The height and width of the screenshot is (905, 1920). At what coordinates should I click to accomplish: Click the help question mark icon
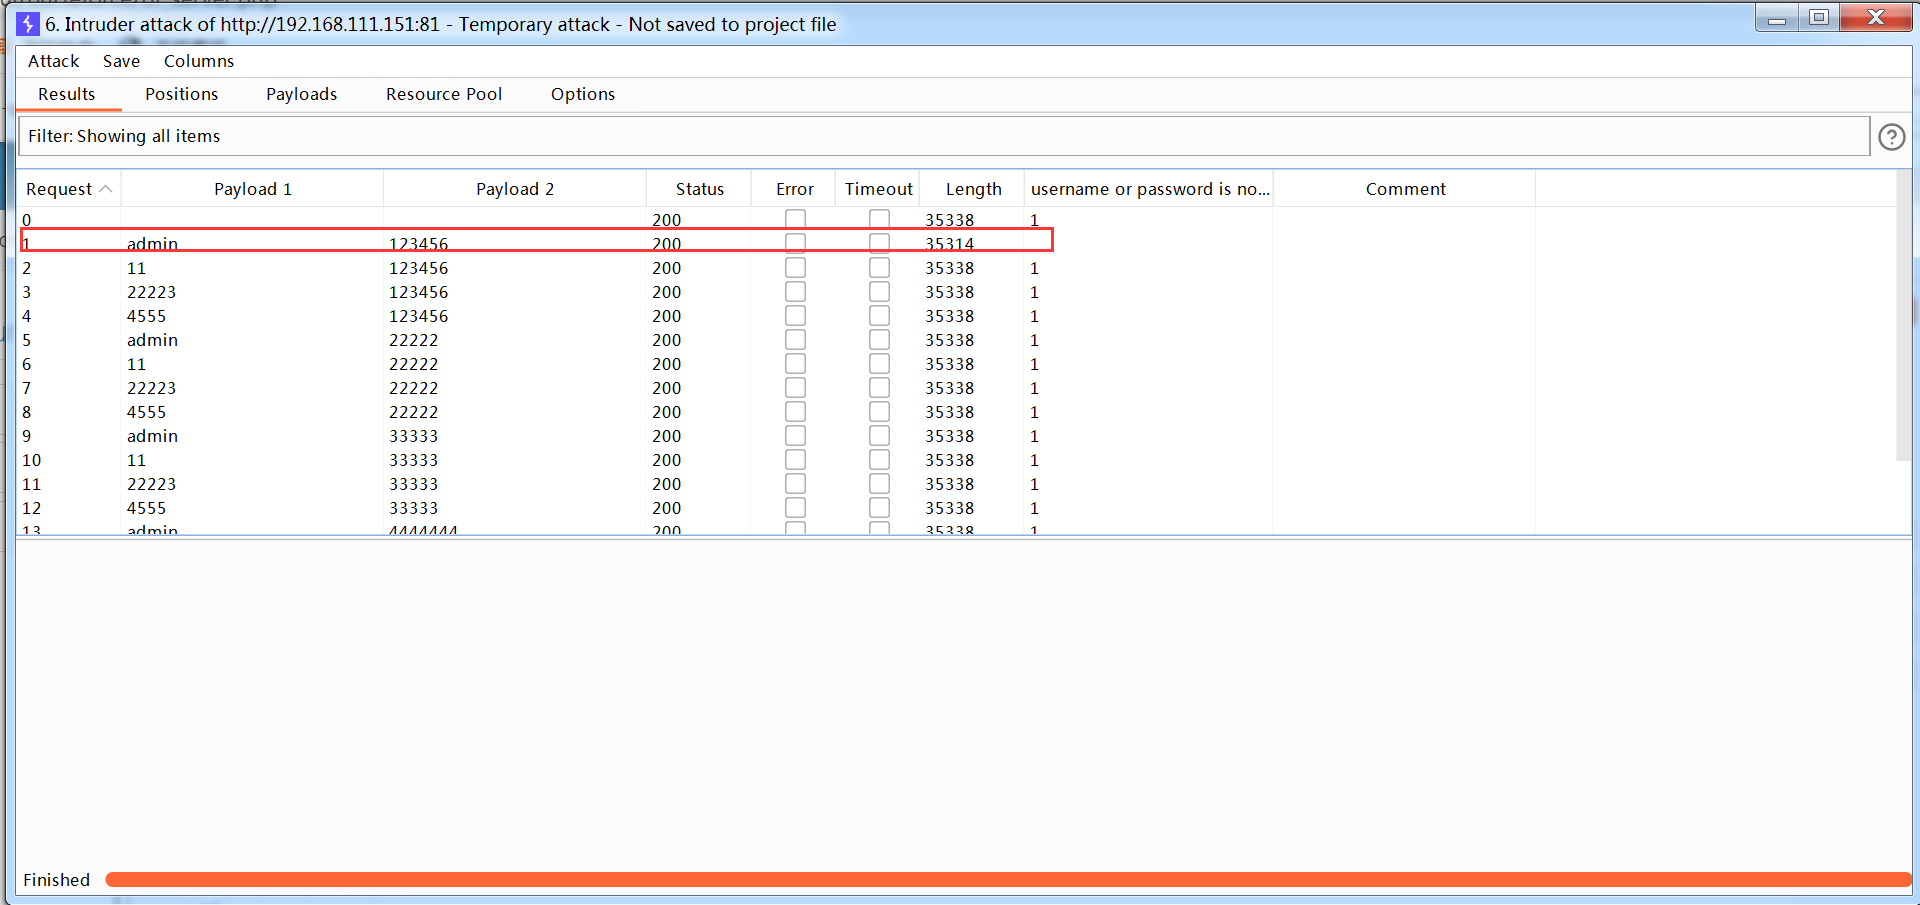pos(1891,137)
